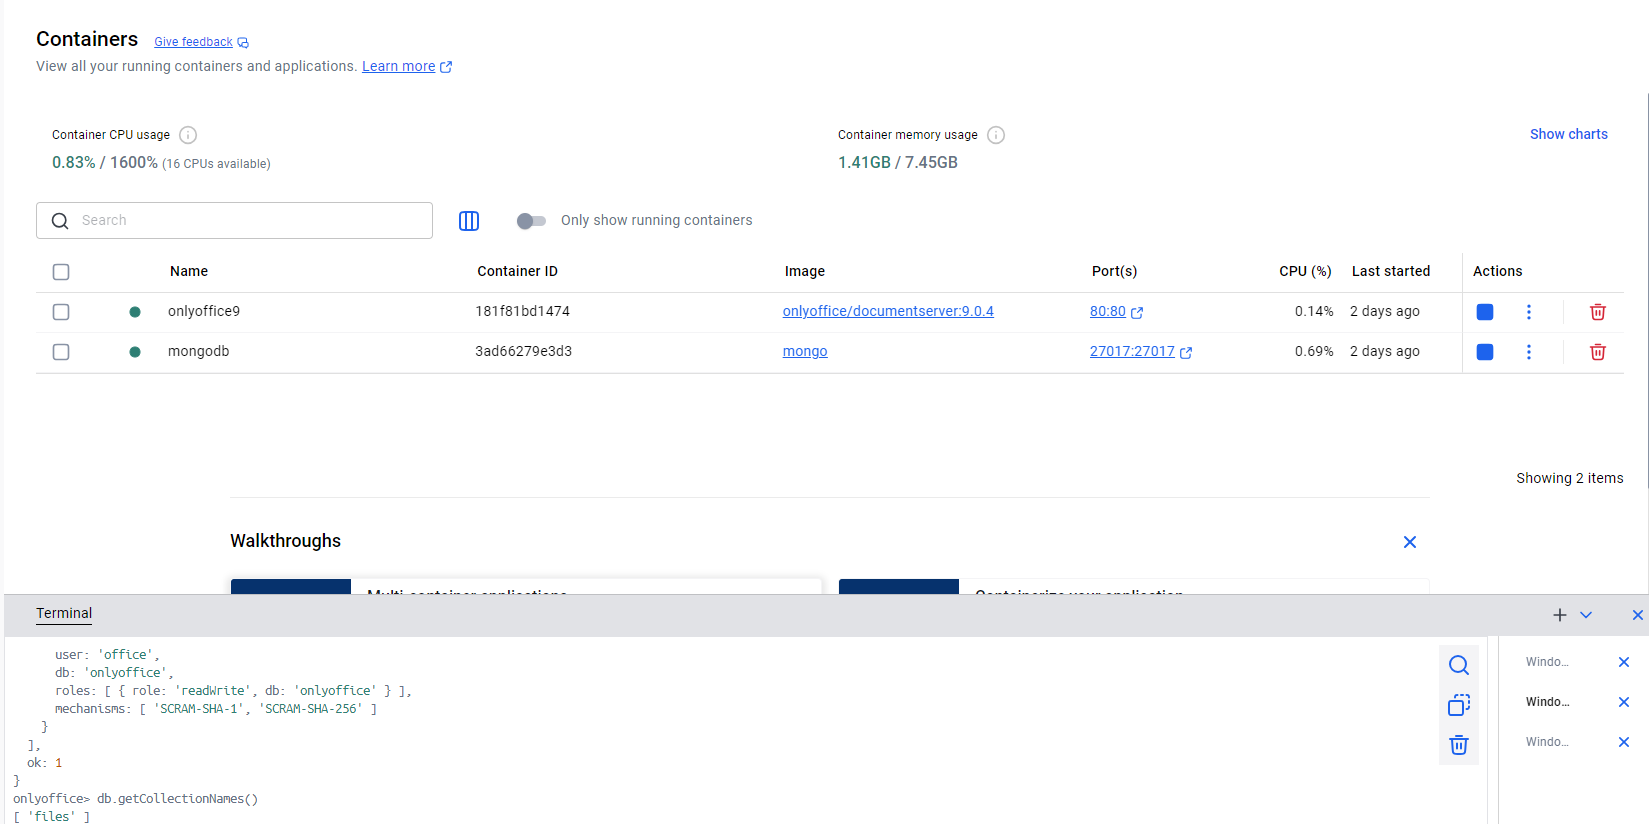The image size is (1649, 824).
Task: Click the mongodb running status dot
Action: 135,352
